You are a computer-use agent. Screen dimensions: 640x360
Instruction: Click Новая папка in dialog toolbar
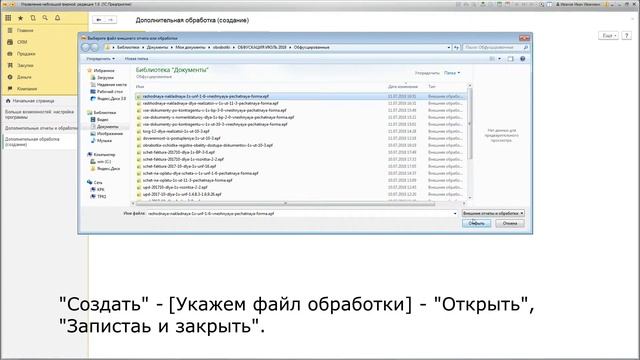[x=136, y=59]
